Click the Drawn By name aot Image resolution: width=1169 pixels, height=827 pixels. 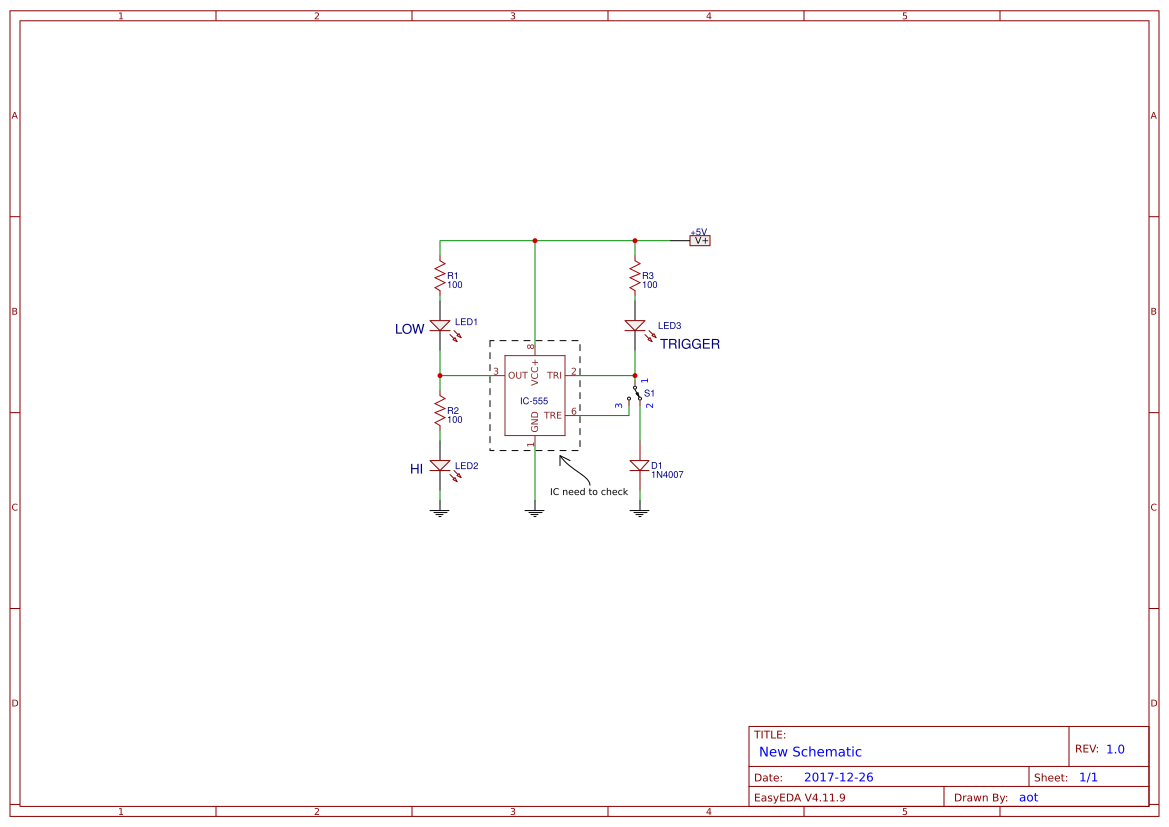click(x=1028, y=797)
